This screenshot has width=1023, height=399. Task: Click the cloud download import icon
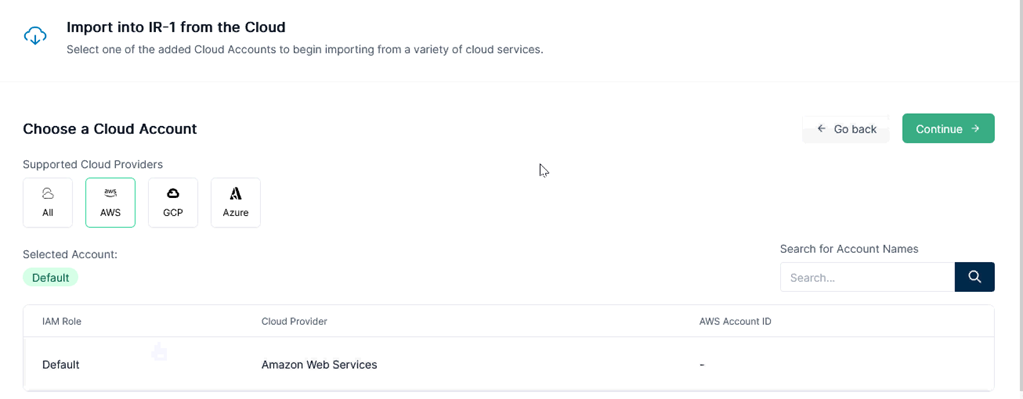35,36
